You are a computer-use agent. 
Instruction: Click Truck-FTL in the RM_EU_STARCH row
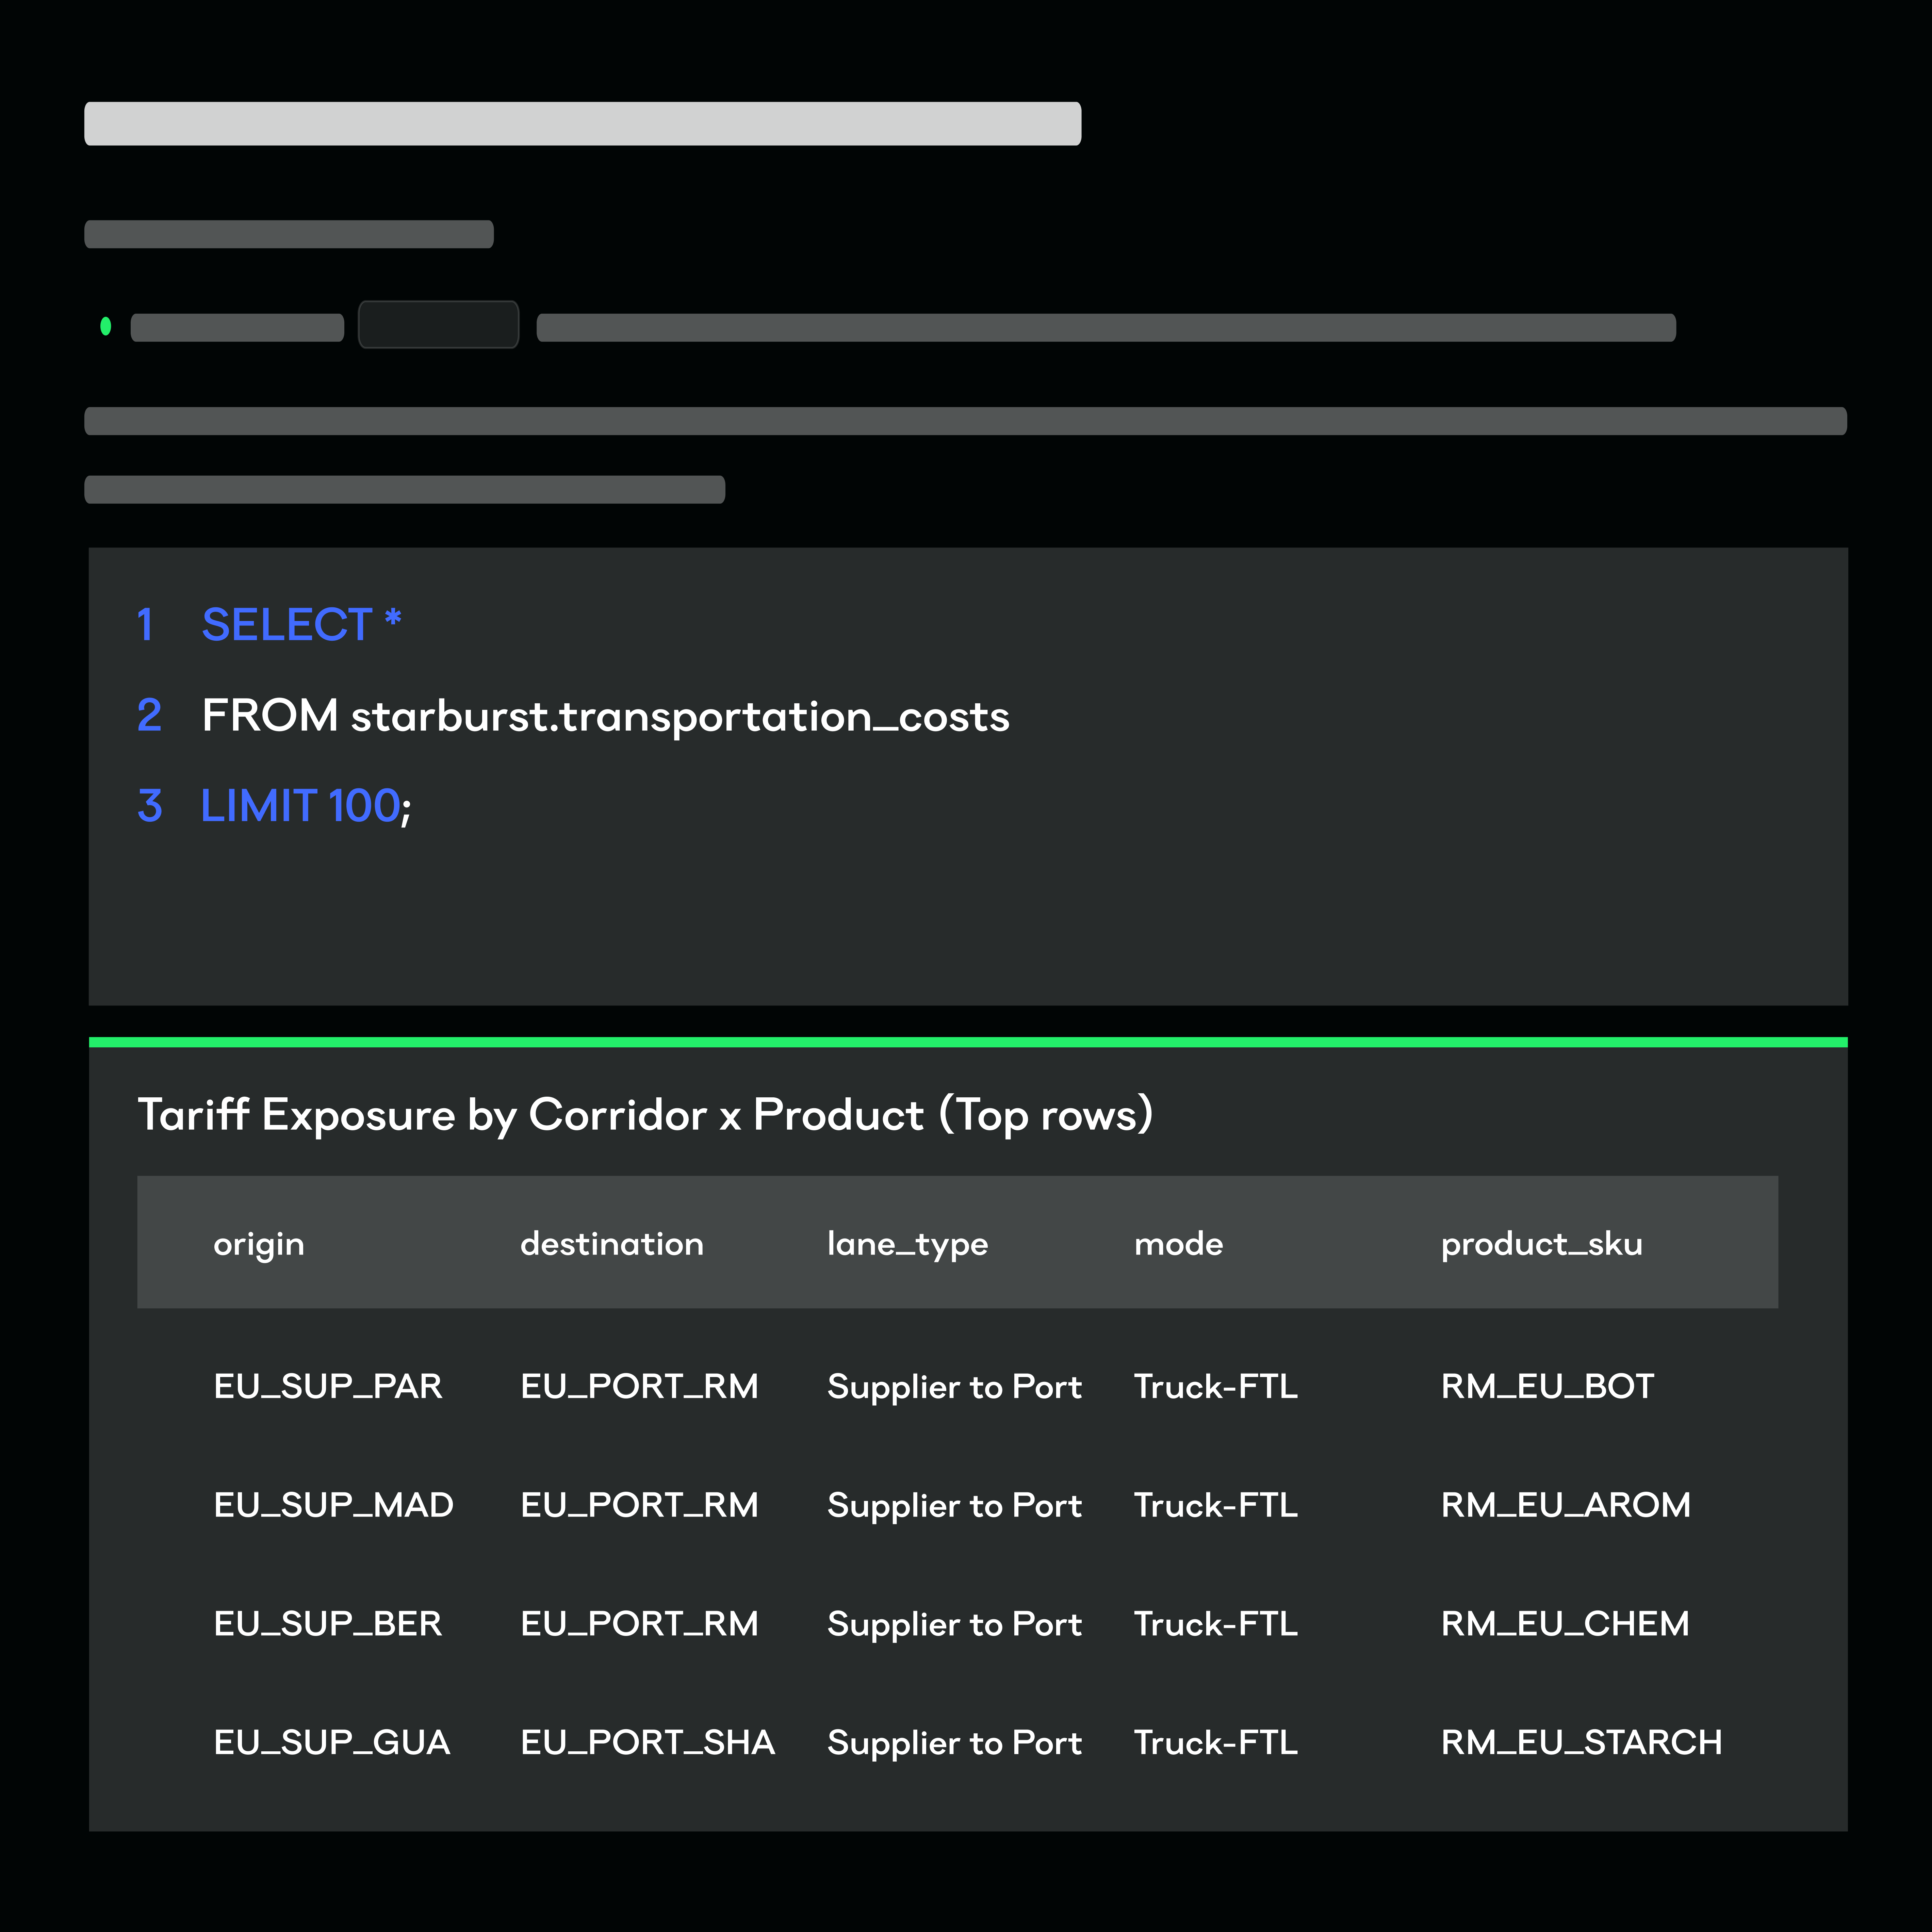[1216, 1743]
